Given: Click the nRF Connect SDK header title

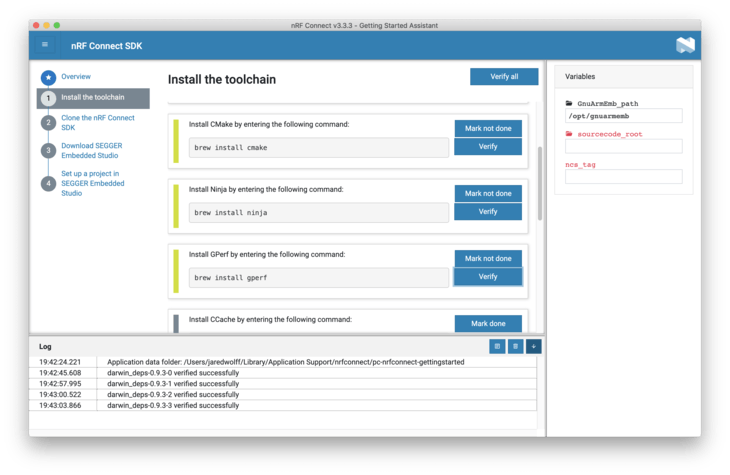Looking at the screenshot, I should (x=107, y=46).
